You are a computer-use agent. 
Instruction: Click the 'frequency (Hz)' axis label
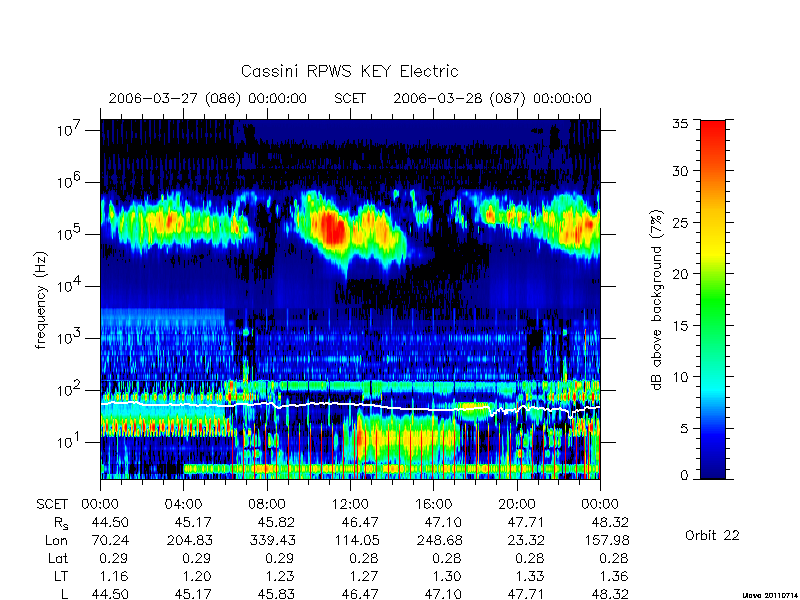[x=41, y=300]
